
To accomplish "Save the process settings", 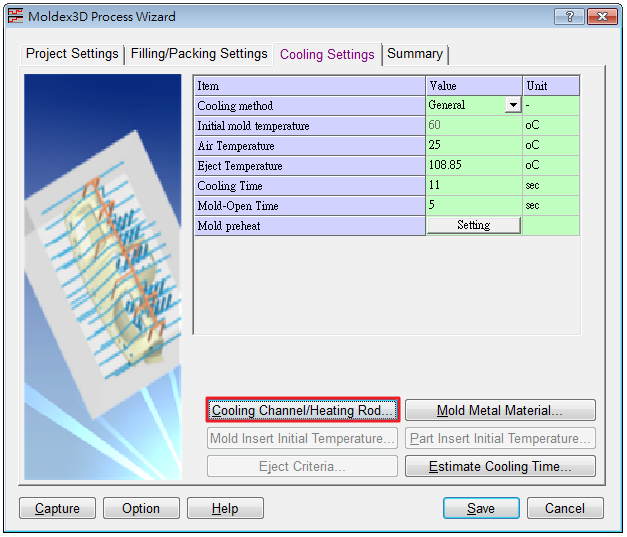I will point(481,508).
